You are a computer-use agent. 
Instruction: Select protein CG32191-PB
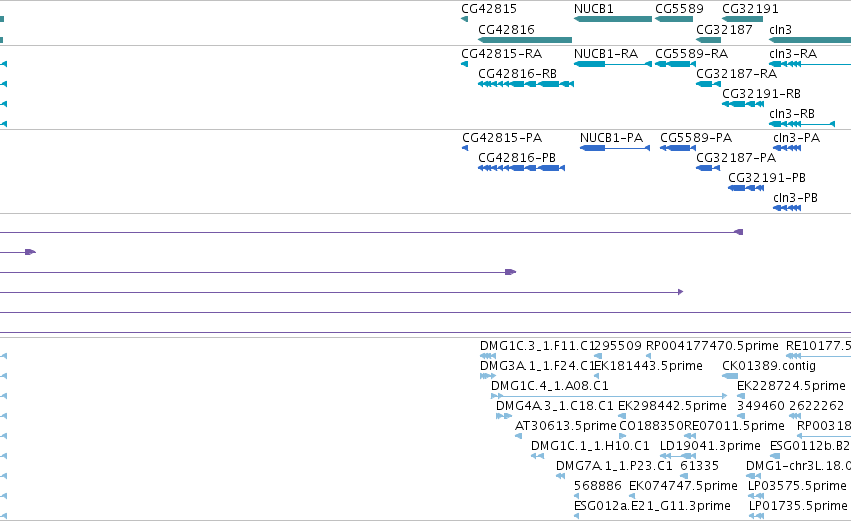pos(767,177)
